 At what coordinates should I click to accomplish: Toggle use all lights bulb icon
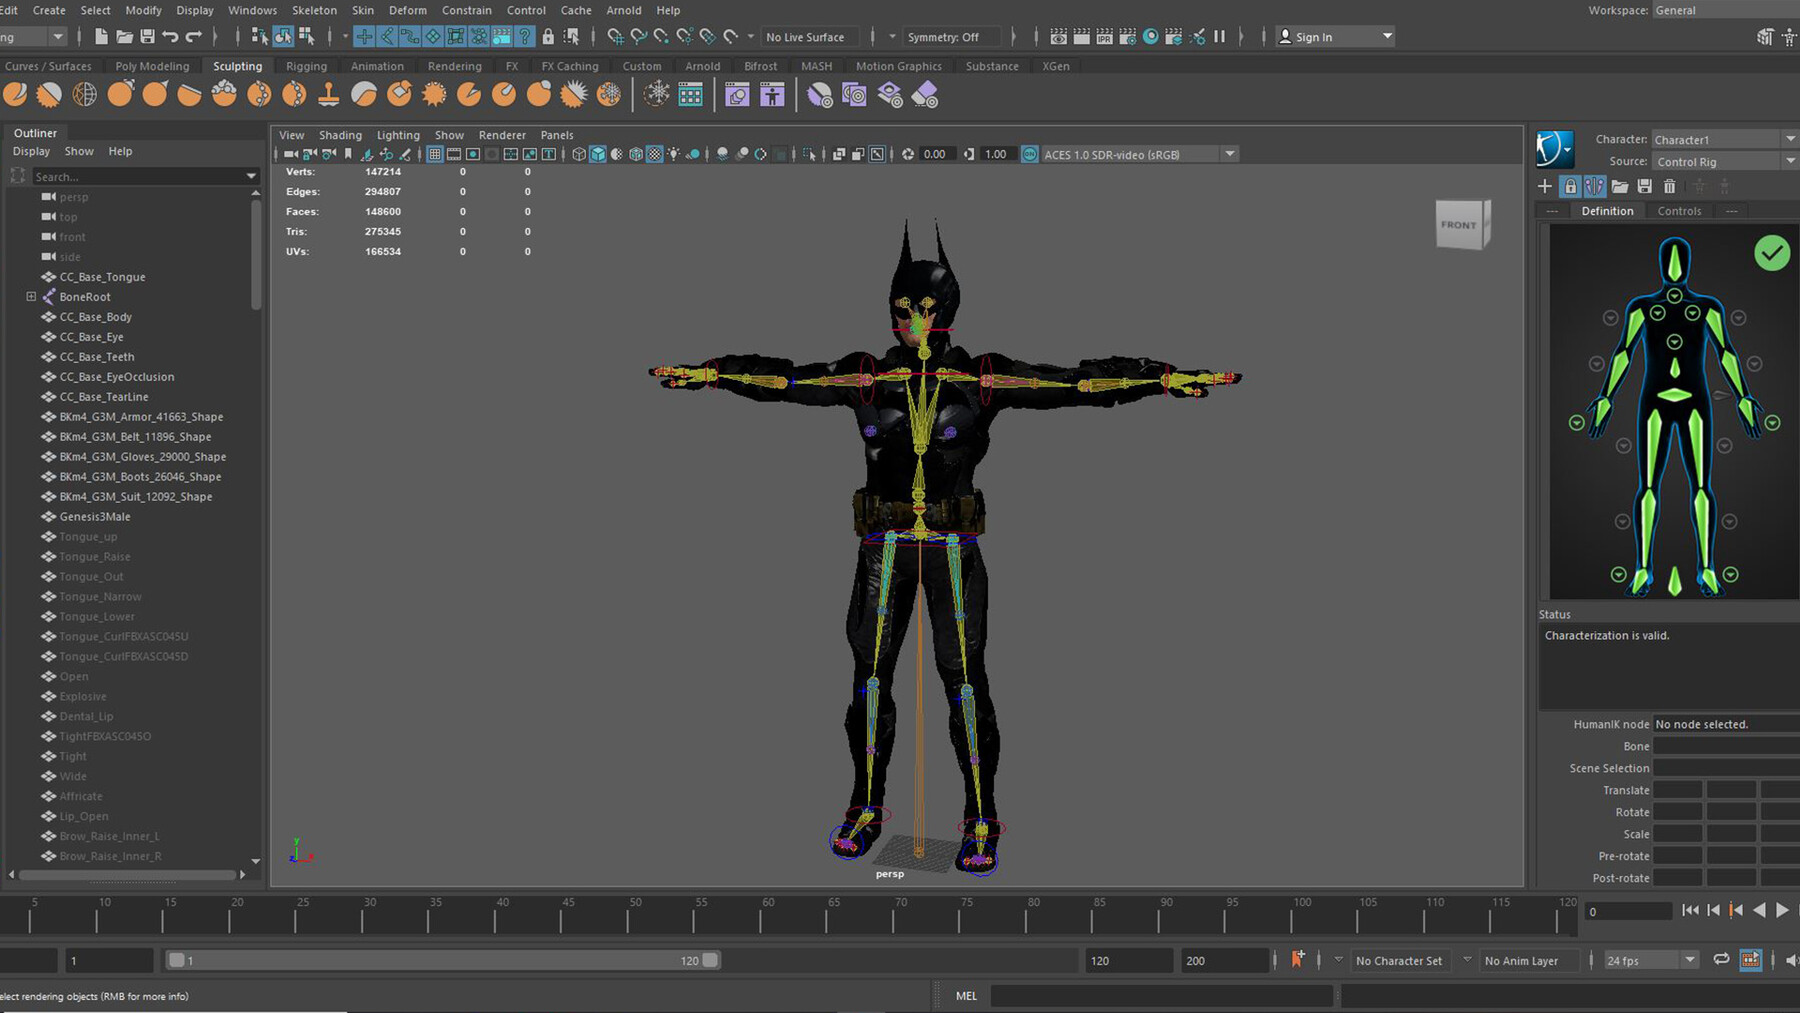[x=673, y=154]
